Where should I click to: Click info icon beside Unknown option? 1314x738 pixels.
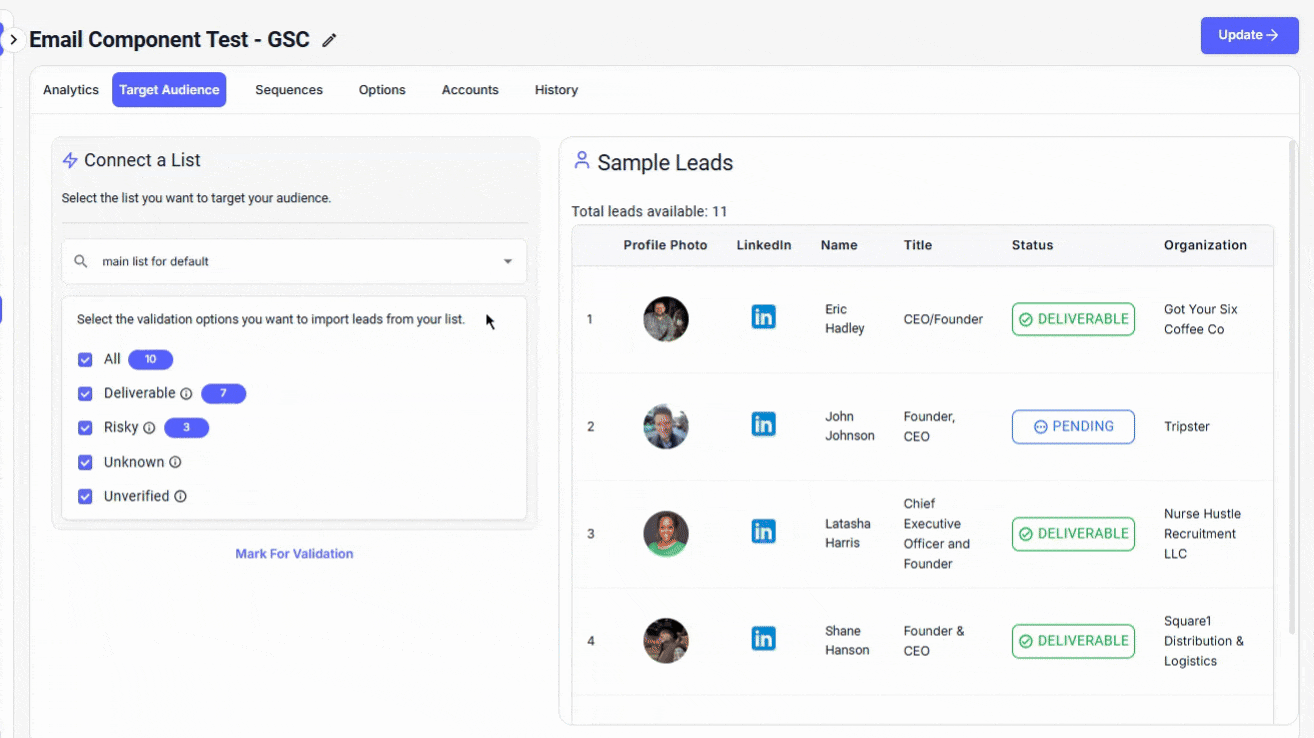(x=175, y=462)
